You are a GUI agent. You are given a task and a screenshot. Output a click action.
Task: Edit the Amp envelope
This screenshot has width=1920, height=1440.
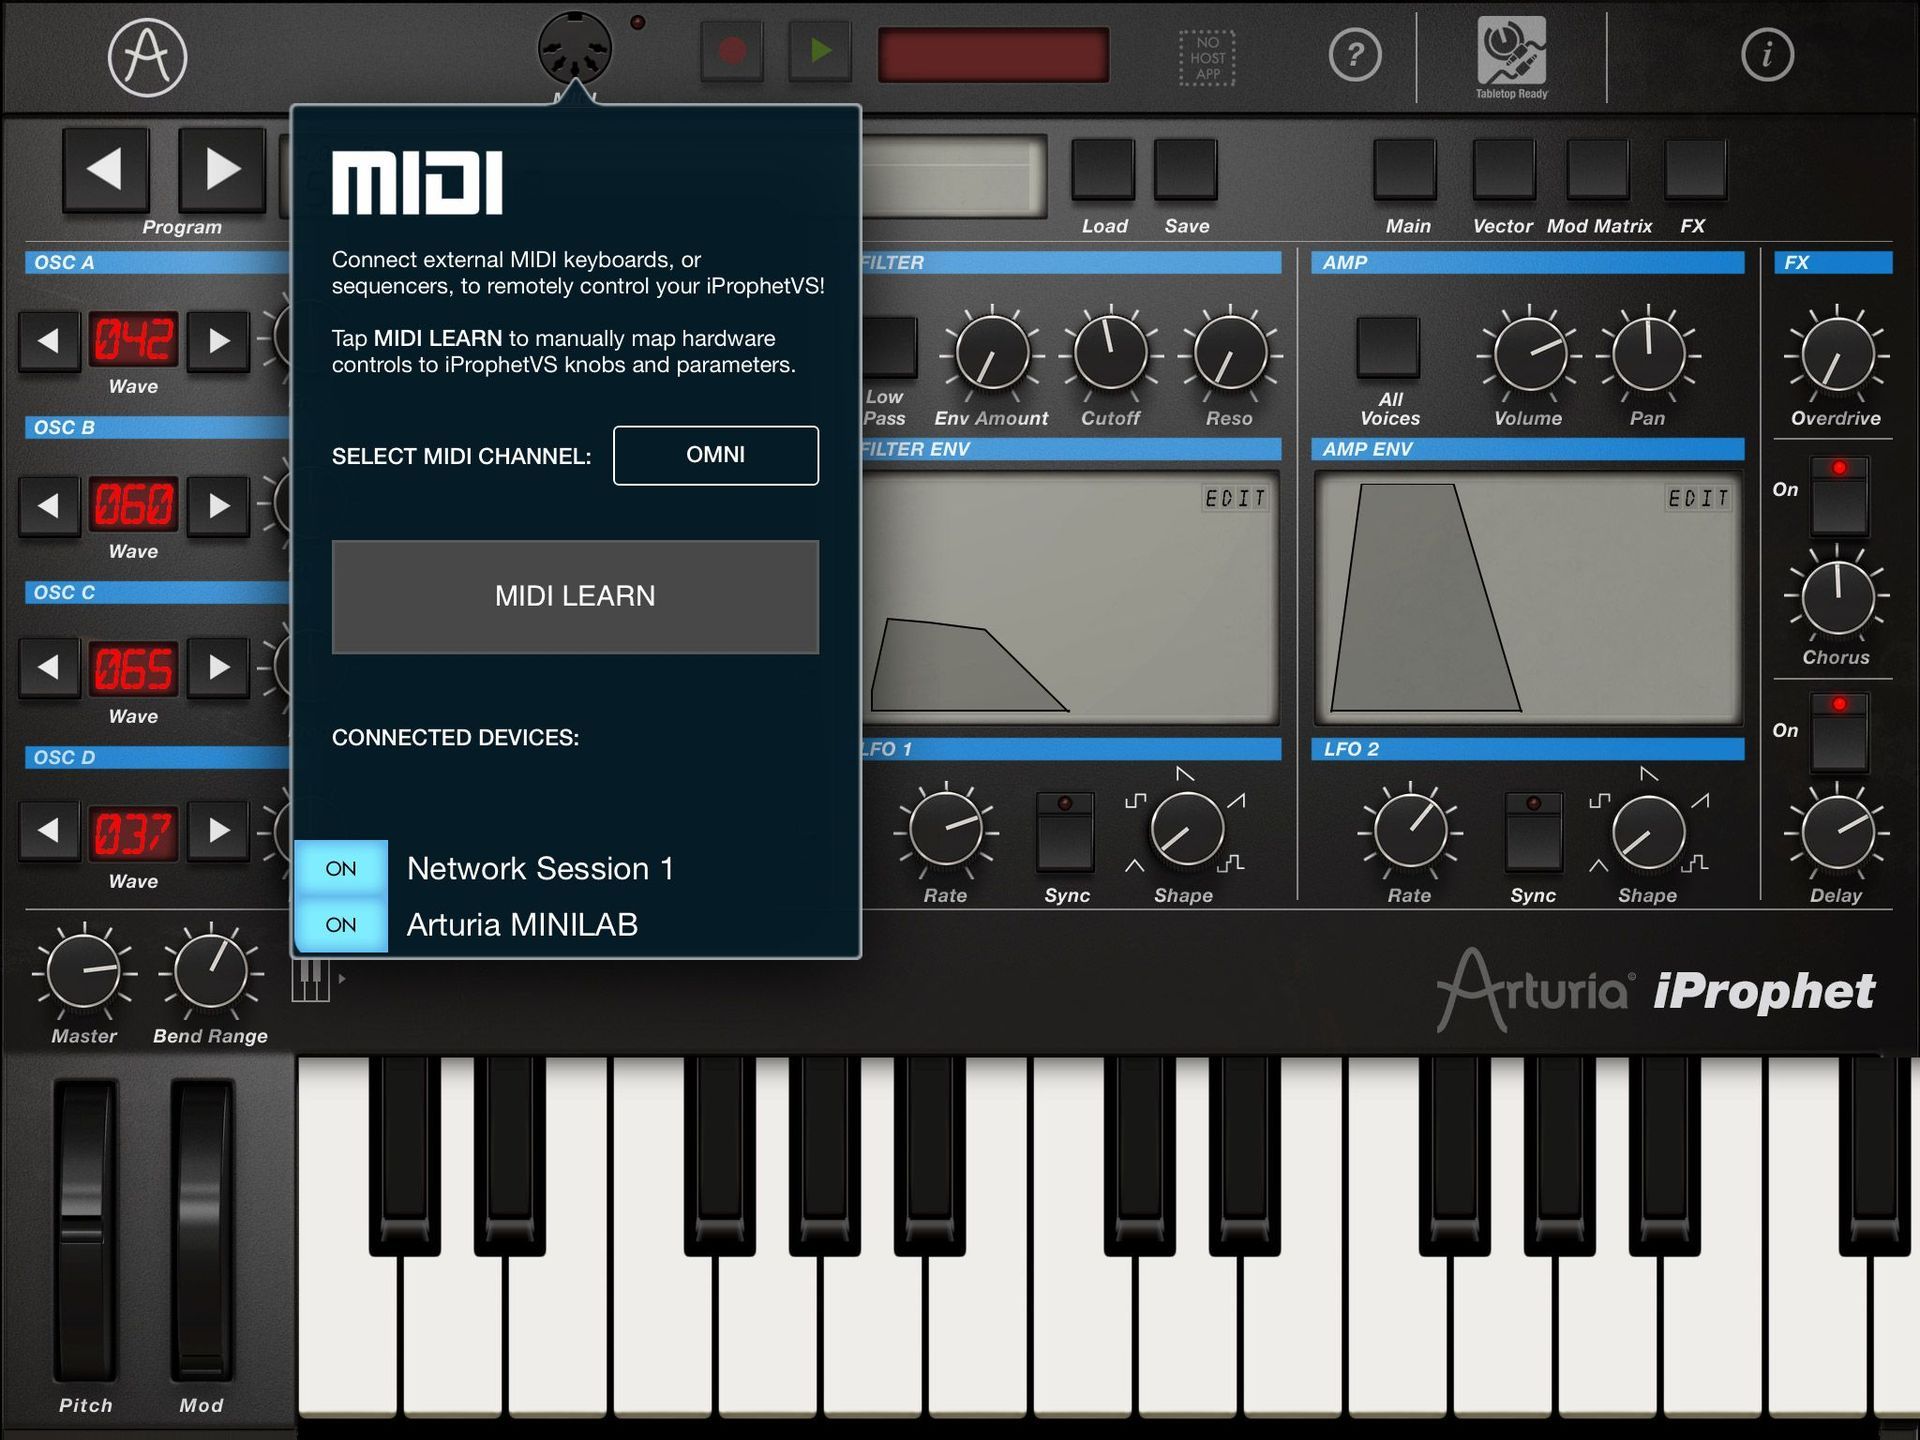[1698, 498]
